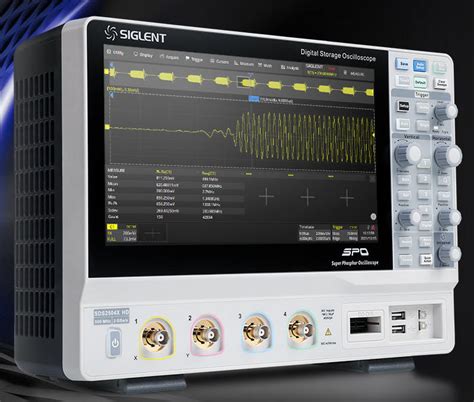Click the blue trigger delay marker above waveform
This screenshot has height=402, width=474.
254,99
